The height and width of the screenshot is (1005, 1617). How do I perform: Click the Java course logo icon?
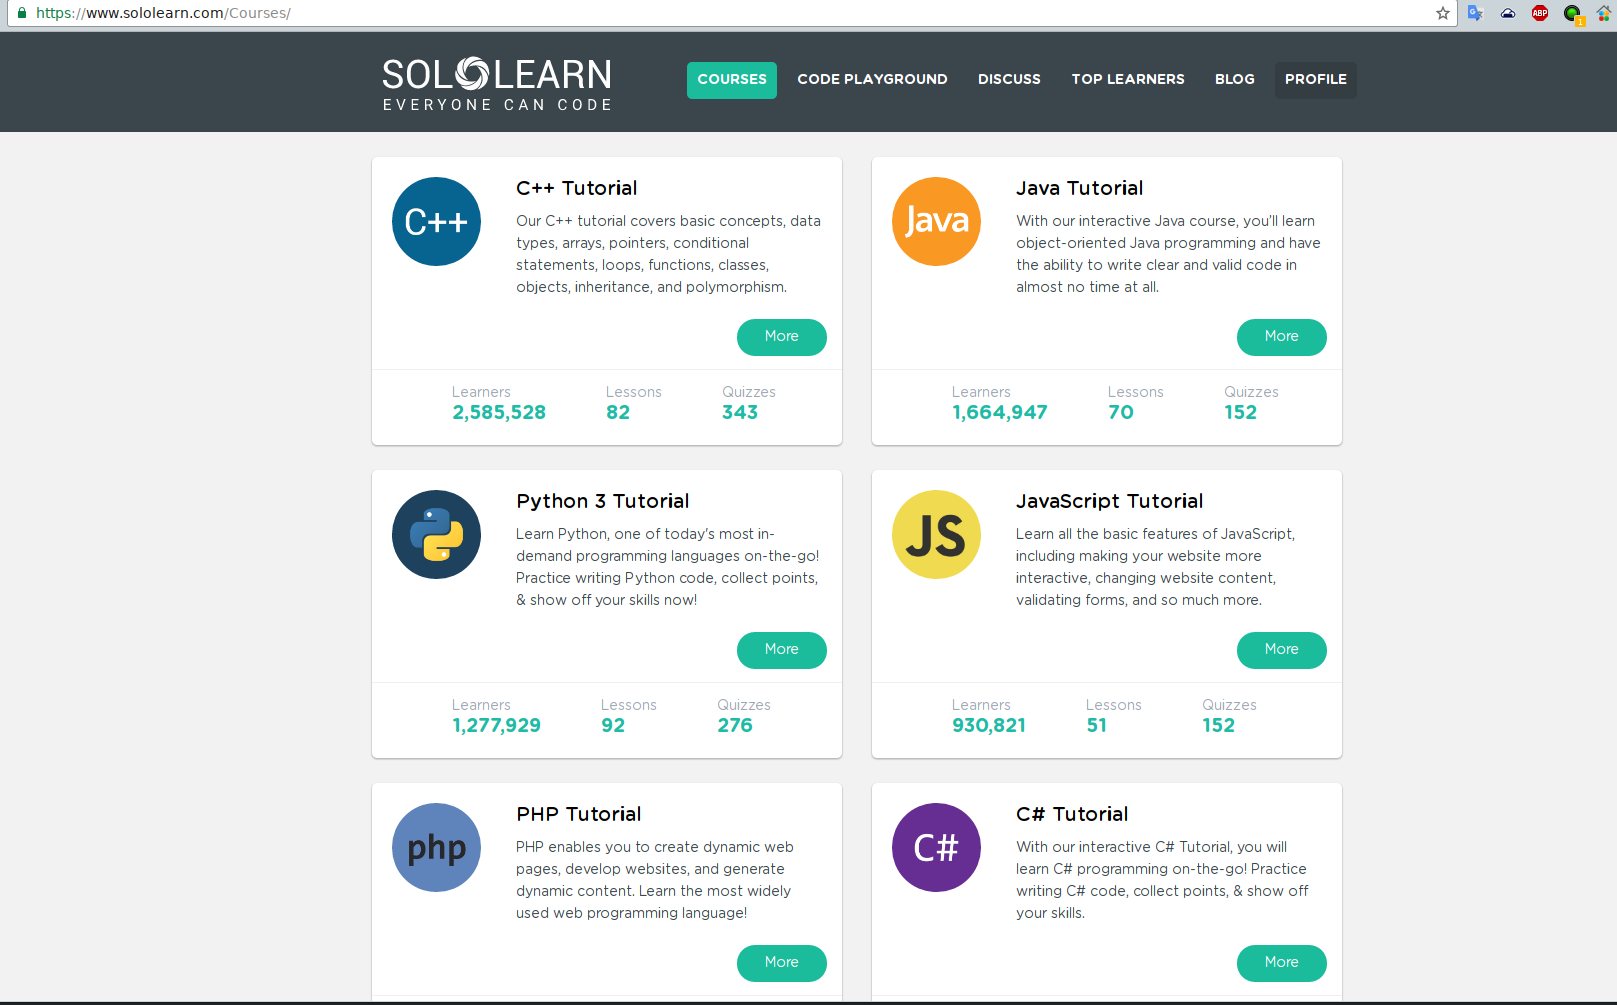[x=936, y=222]
